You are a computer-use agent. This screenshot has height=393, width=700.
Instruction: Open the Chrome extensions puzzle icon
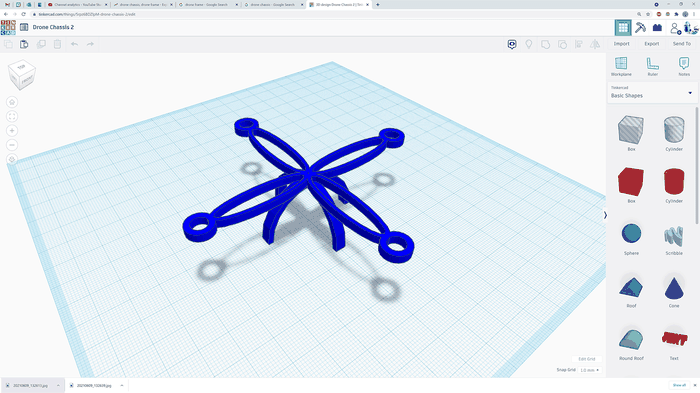click(x=676, y=14)
